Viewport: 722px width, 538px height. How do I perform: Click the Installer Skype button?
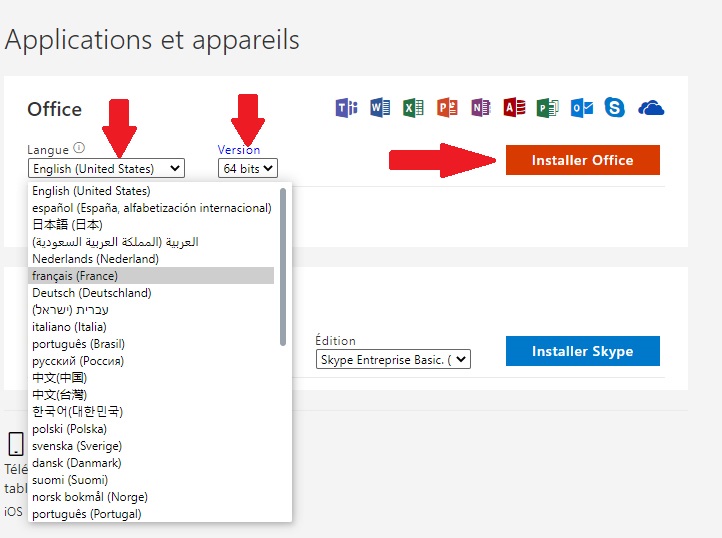(582, 351)
